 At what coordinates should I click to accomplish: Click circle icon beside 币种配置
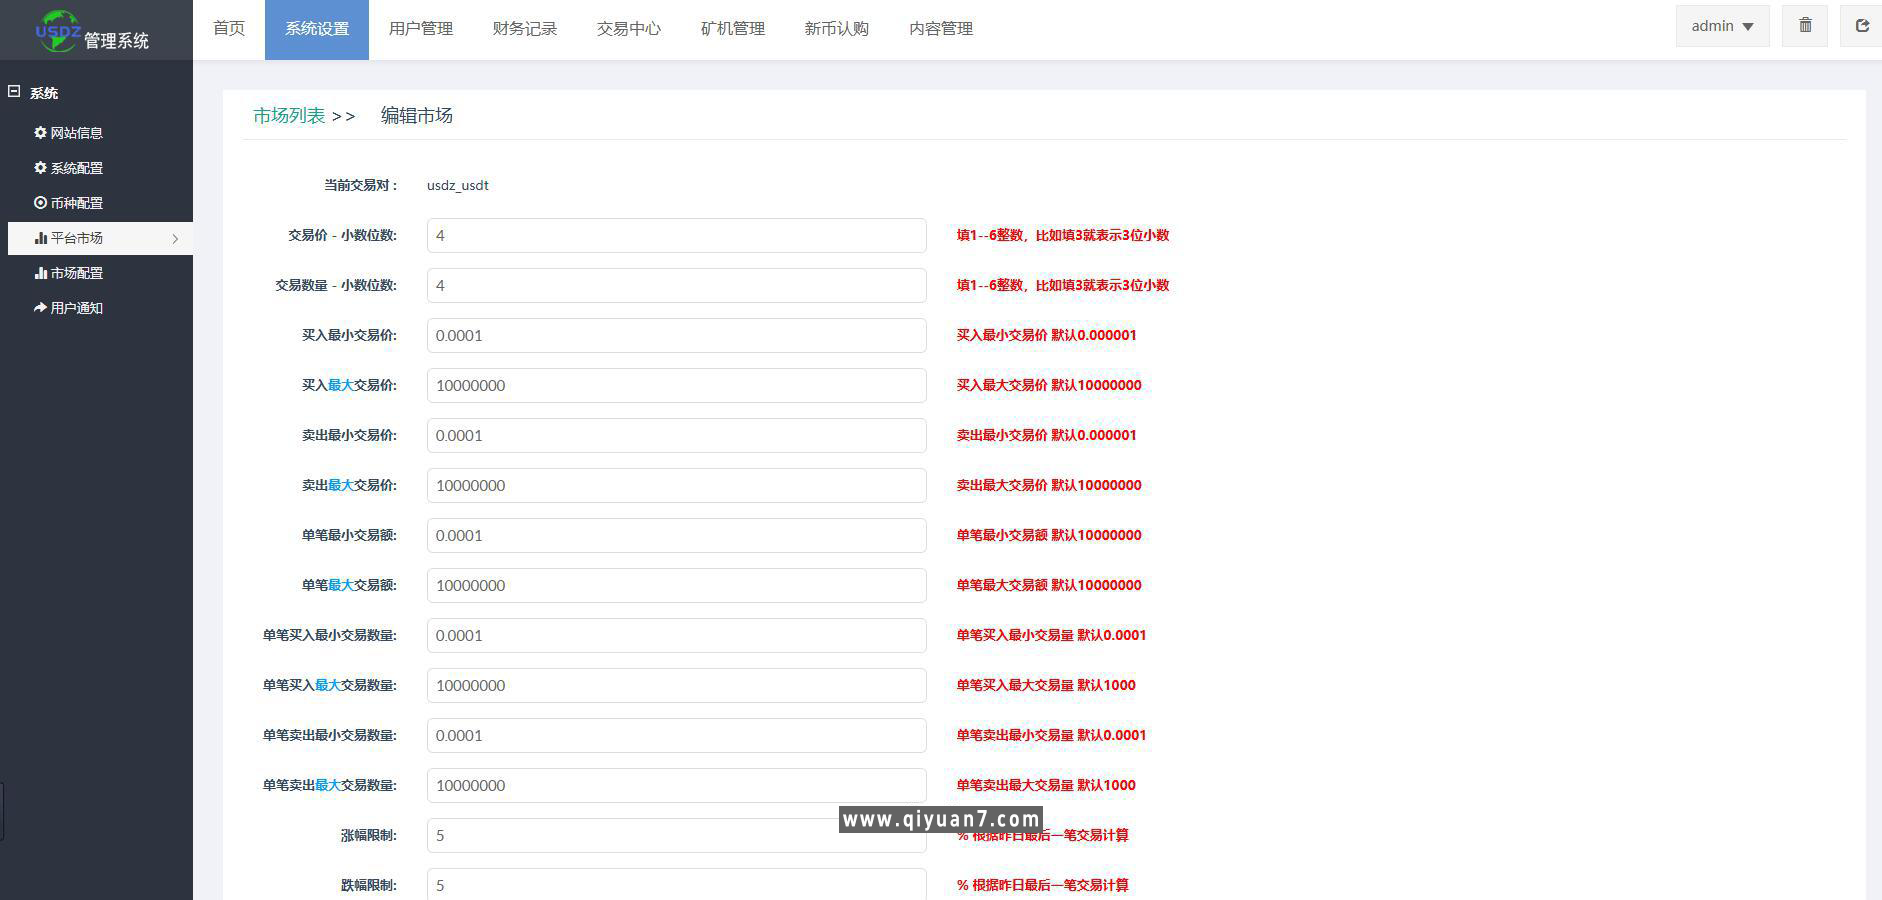pos(40,203)
